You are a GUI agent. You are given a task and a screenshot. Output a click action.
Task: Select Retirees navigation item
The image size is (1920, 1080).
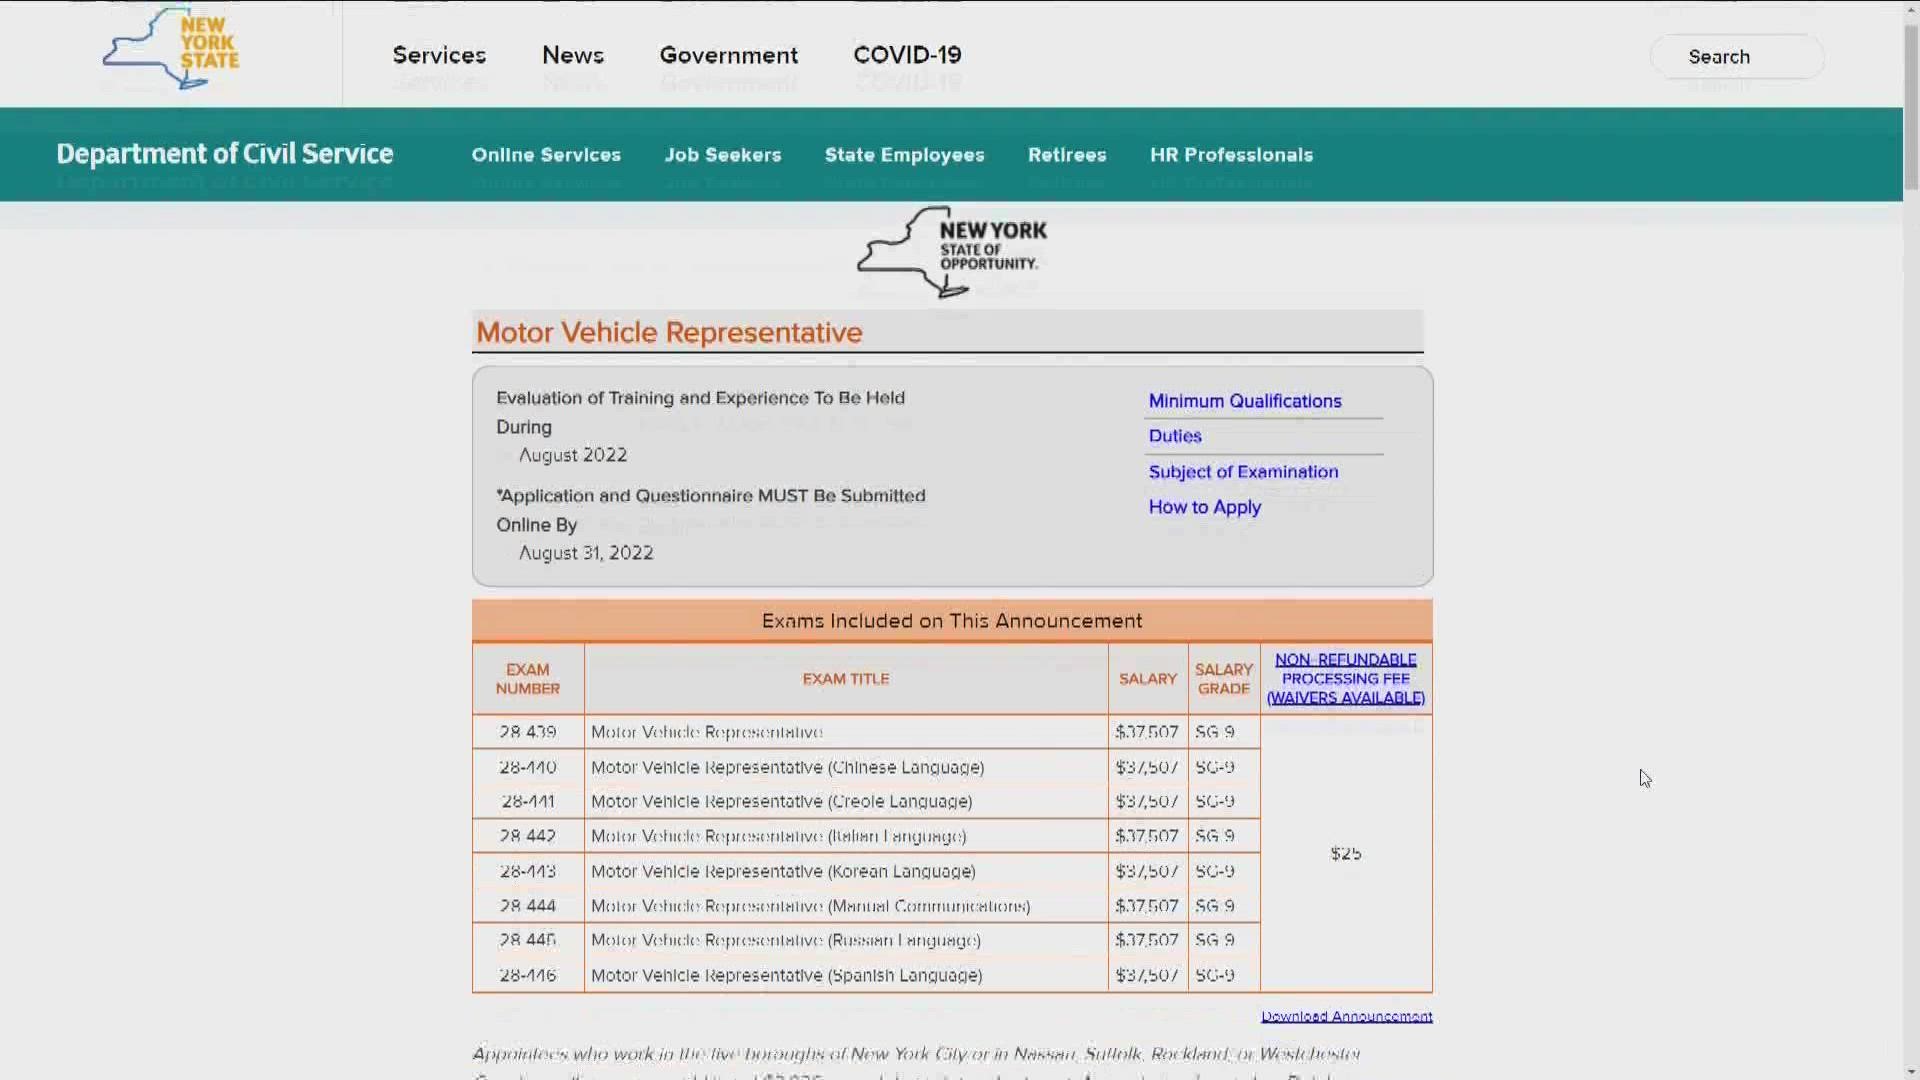1067,155
